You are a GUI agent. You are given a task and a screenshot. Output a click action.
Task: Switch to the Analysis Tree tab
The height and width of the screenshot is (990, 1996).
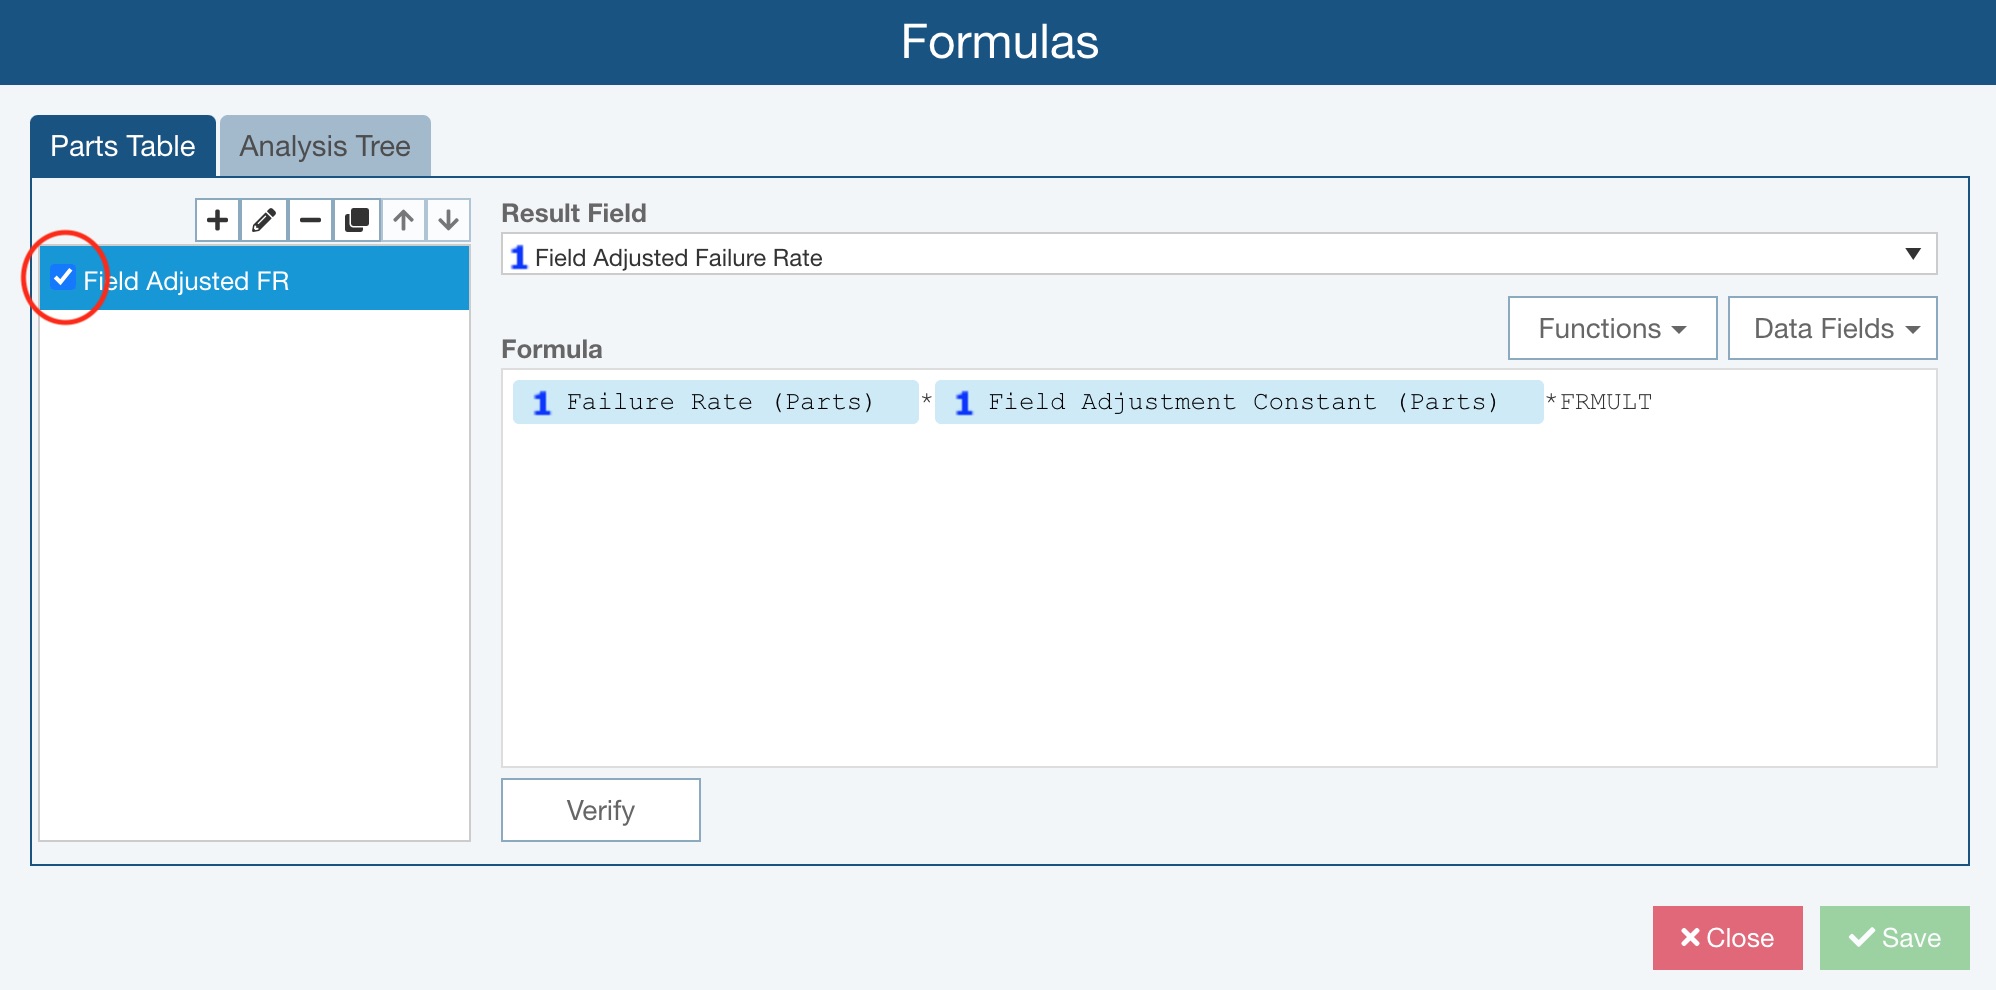coord(325,146)
